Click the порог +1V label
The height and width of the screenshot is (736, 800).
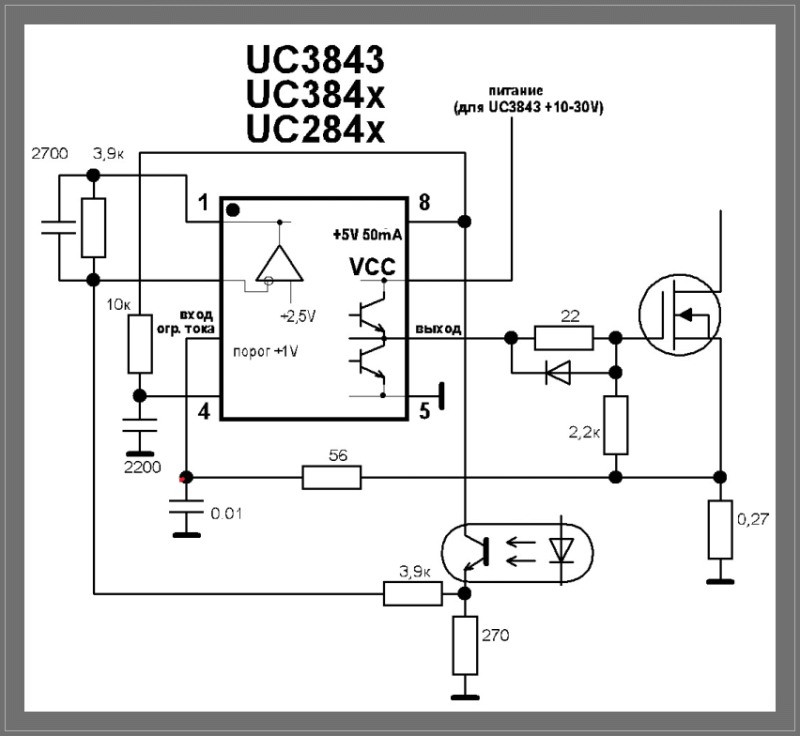coord(266,351)
